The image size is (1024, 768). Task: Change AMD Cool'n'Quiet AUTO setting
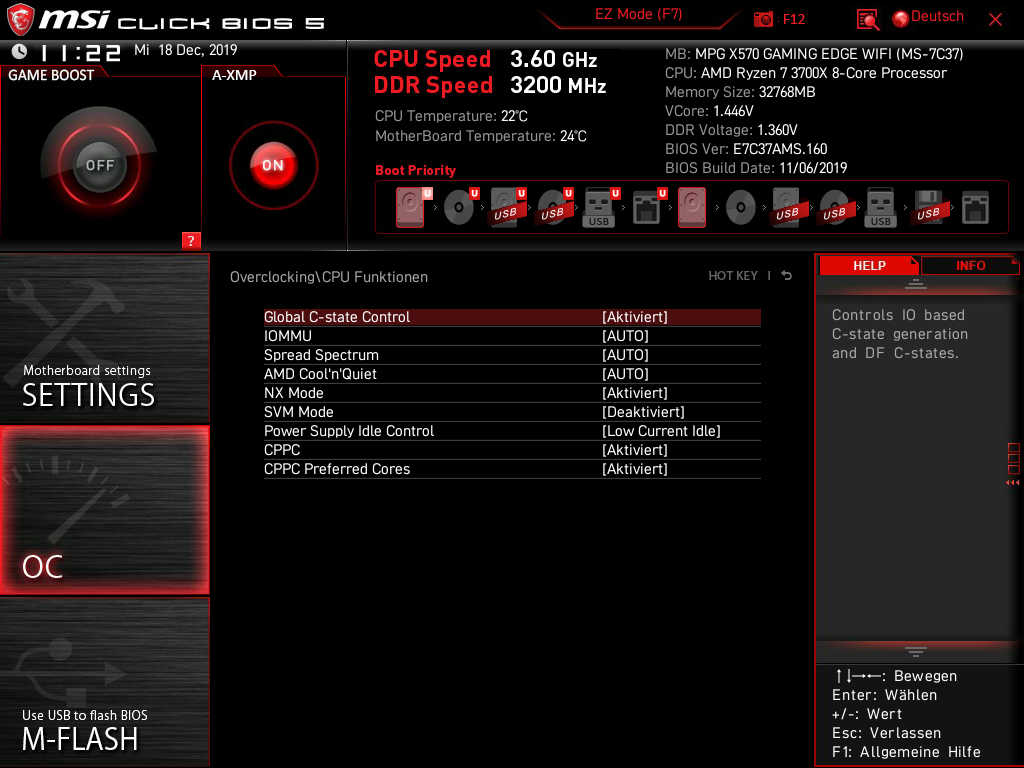[x=625, y=374]
